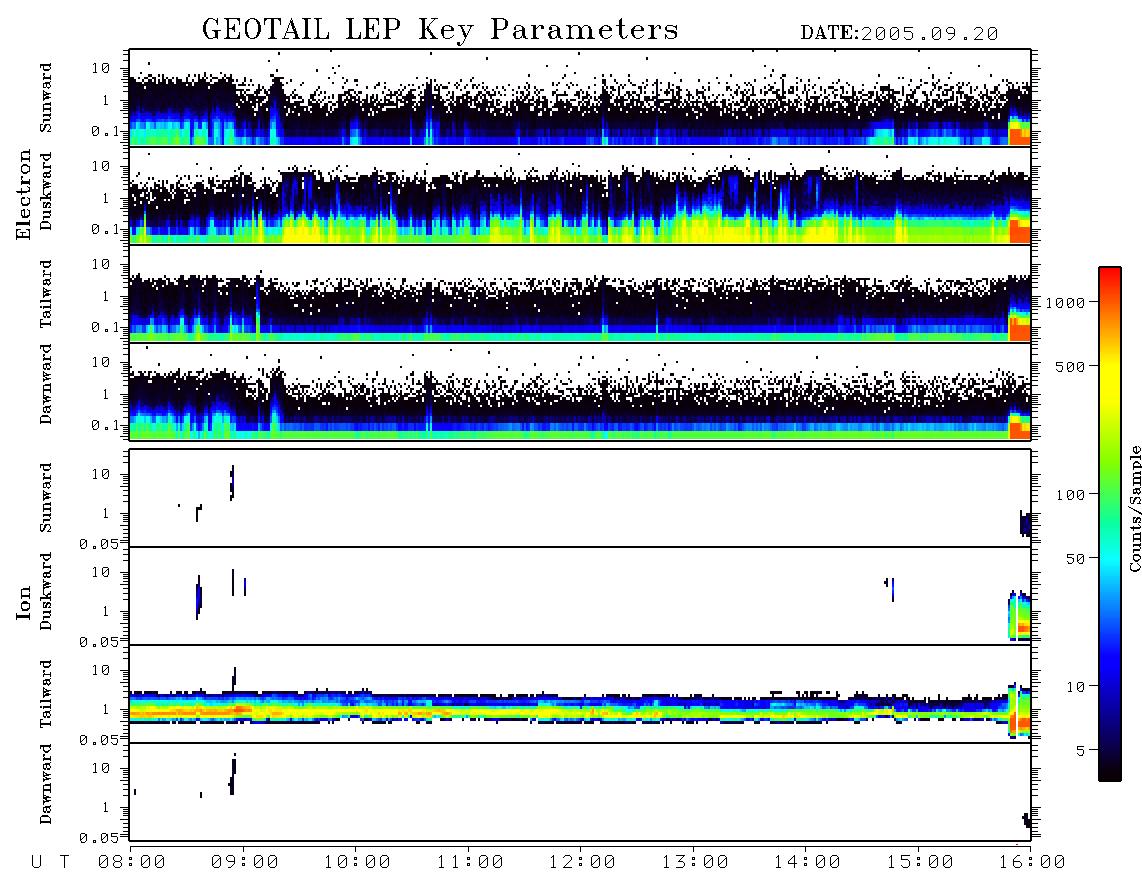
Task: Click the 100 colorbar tick label
Action: (1071, 495)
